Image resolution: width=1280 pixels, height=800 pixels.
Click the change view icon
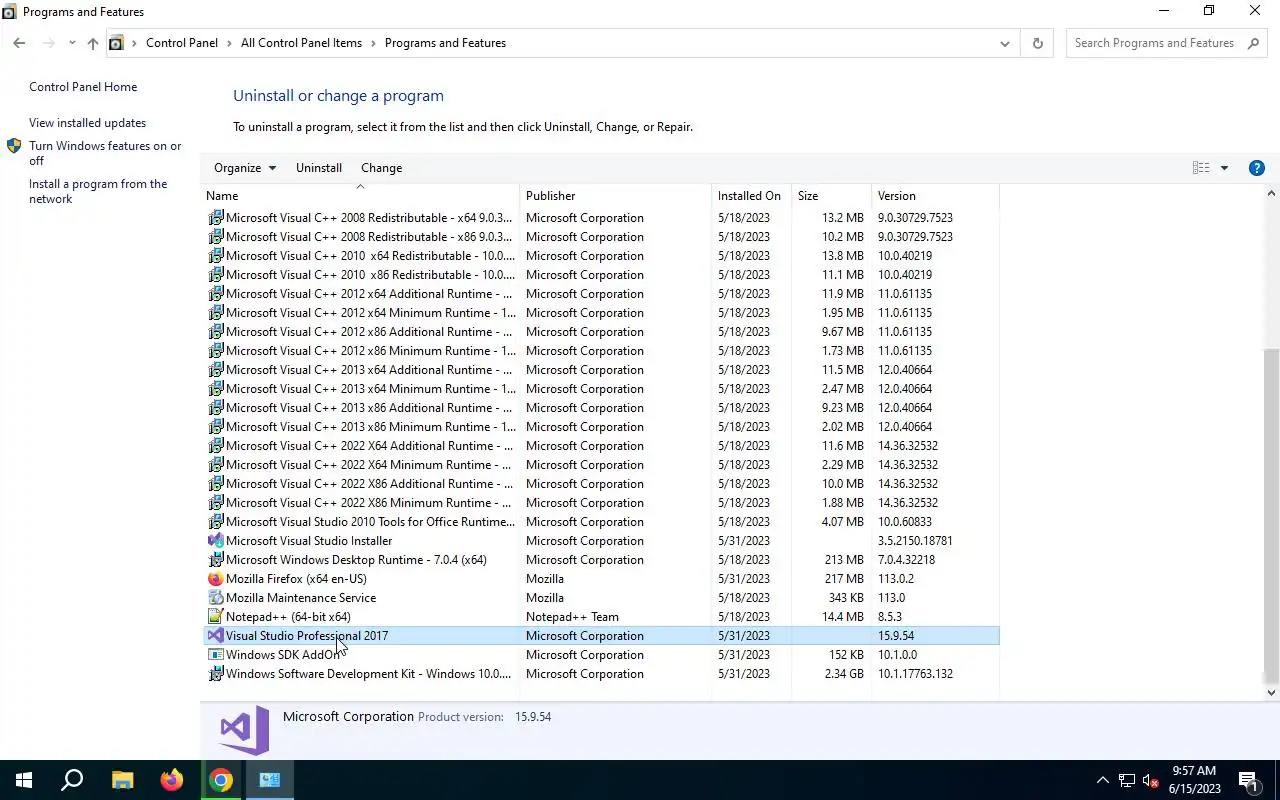click(1201, 168)
